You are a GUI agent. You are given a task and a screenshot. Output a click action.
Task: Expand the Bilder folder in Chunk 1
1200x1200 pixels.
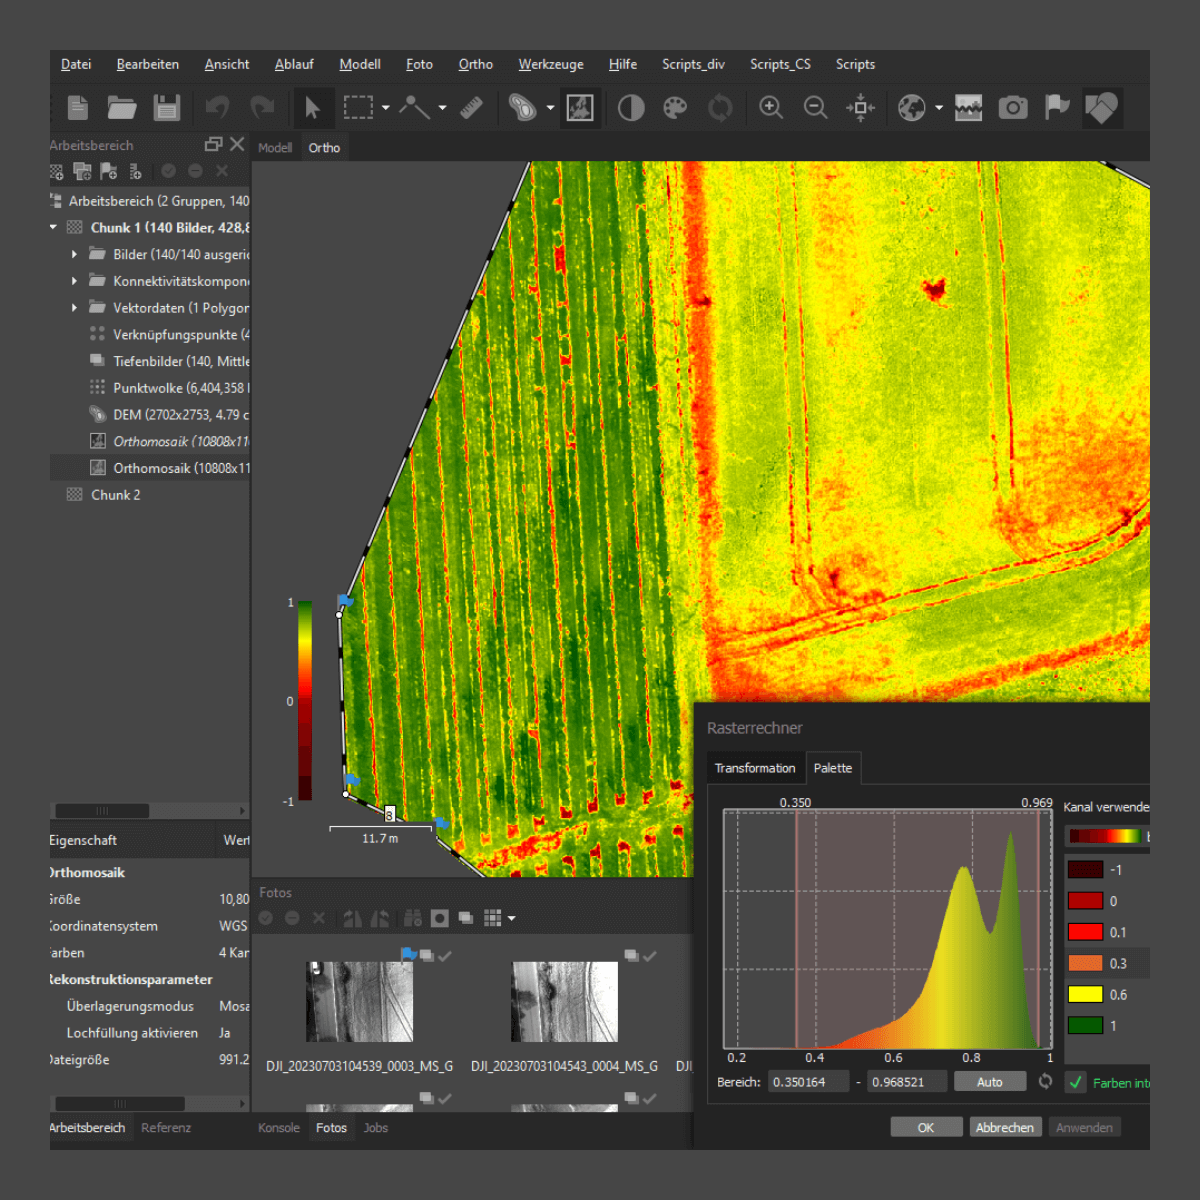[73, 254]
